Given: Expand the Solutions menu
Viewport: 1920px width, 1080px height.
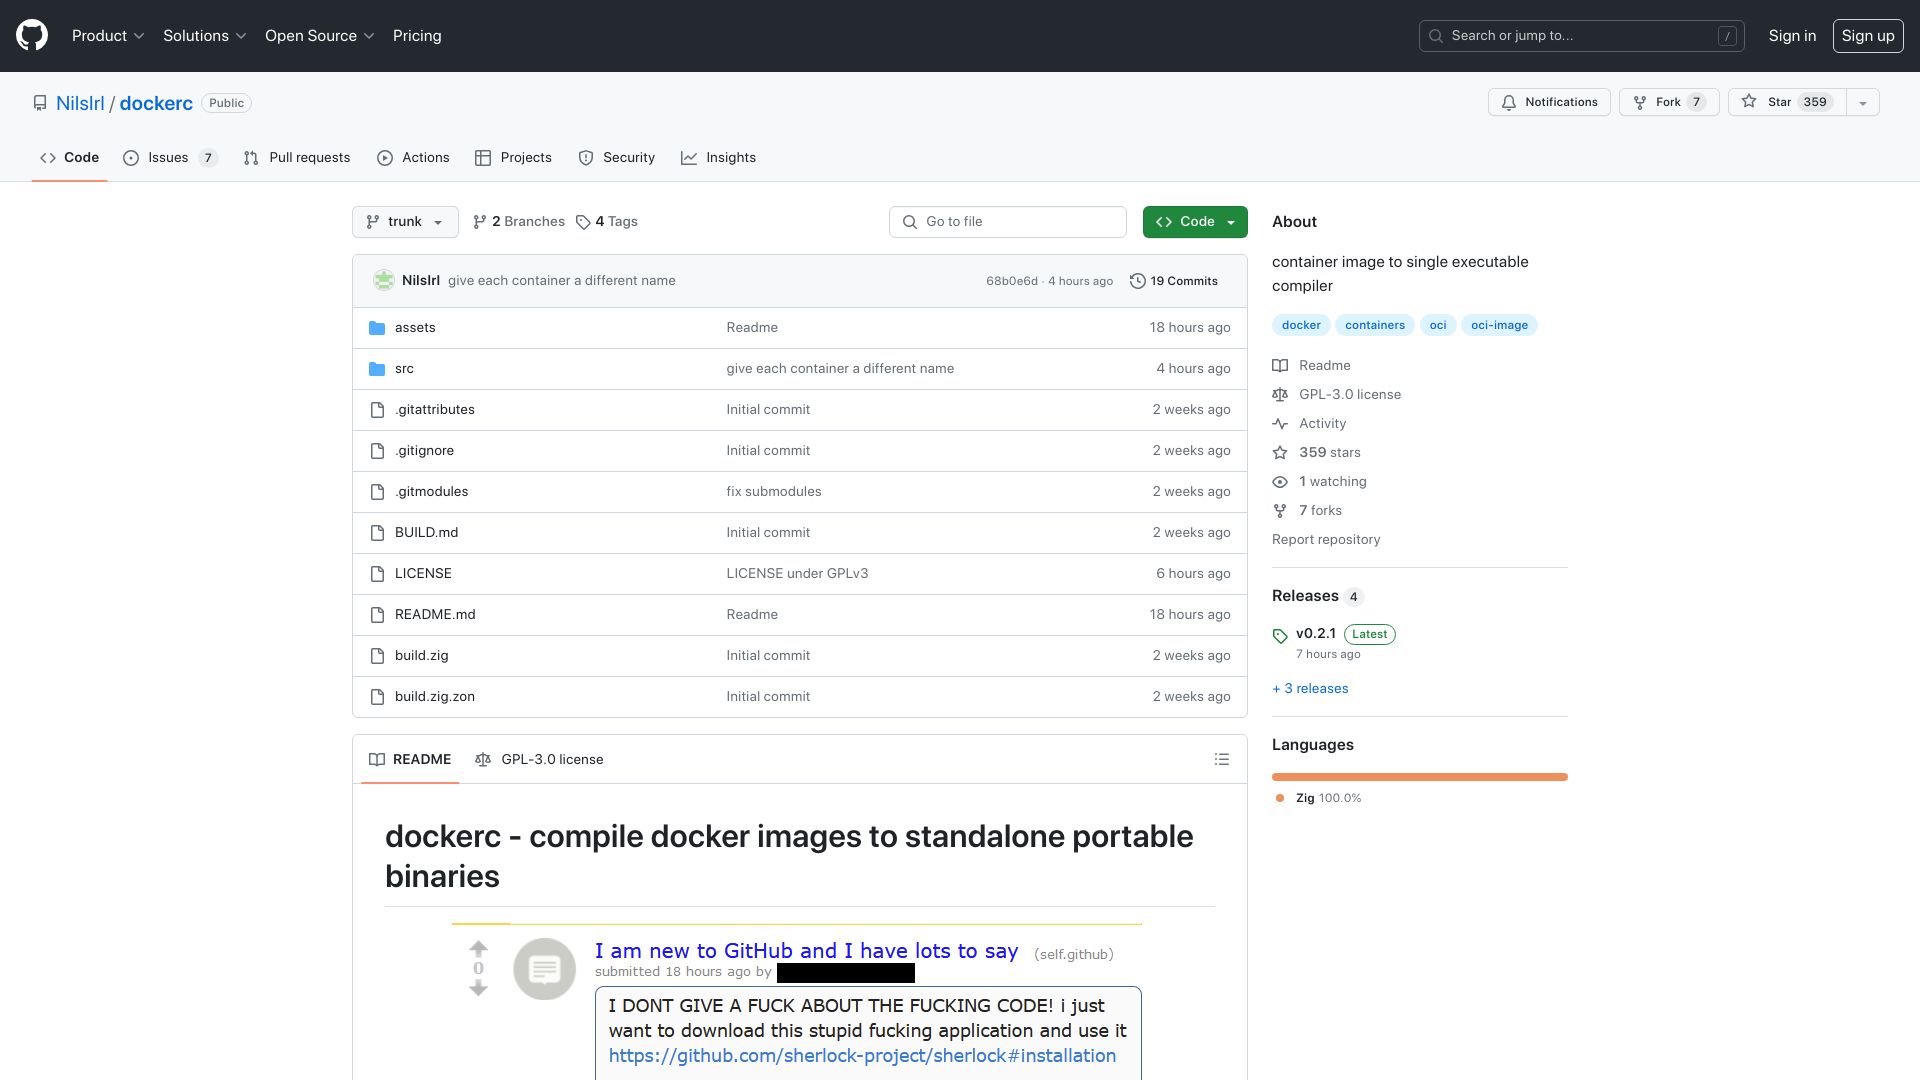Looking at the screenshot, I should coord(204,36).
